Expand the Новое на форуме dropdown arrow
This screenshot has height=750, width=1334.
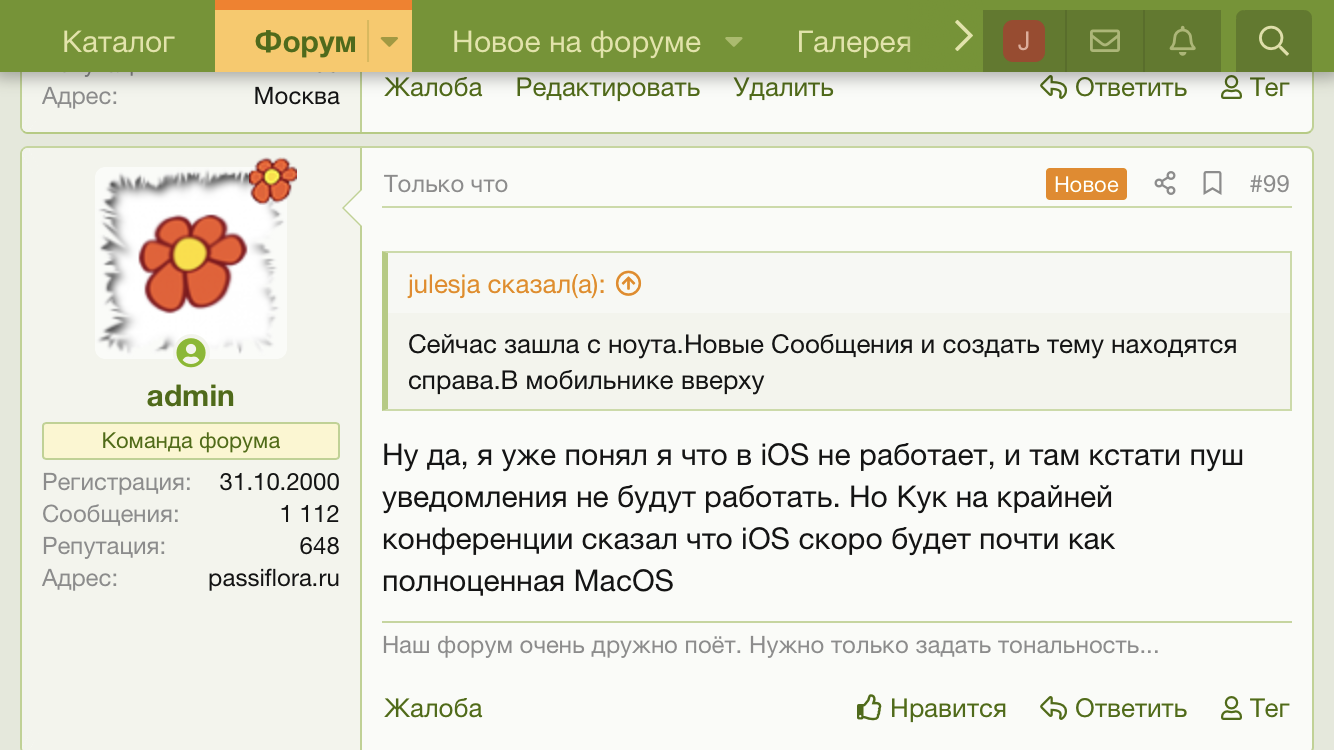[x=733, y=42]
